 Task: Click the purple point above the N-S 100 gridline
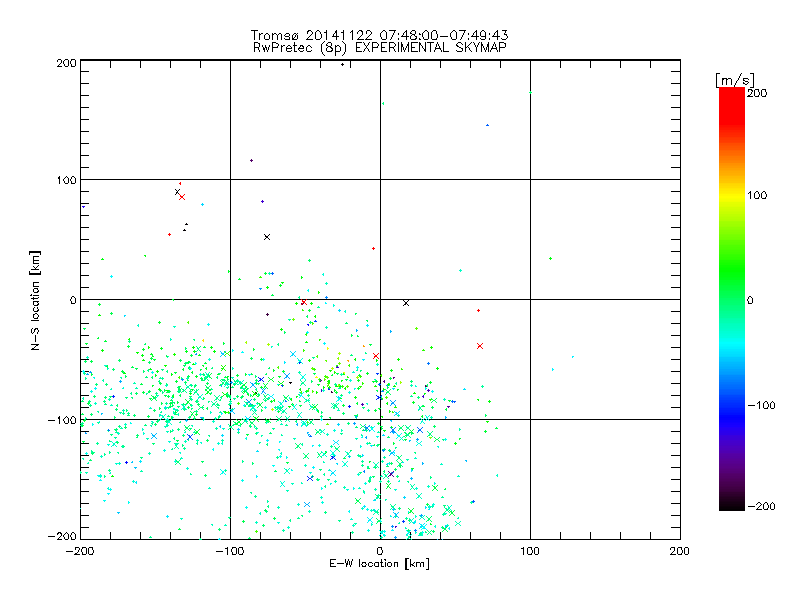(x=251, y=161)
